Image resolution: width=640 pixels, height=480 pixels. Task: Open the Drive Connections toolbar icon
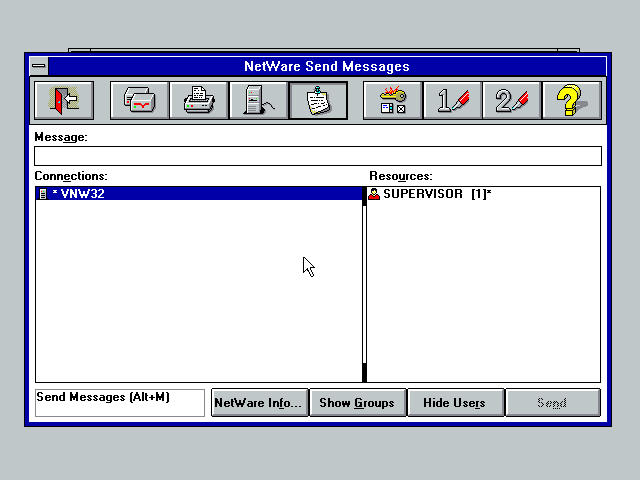click(x=139, y=100)
